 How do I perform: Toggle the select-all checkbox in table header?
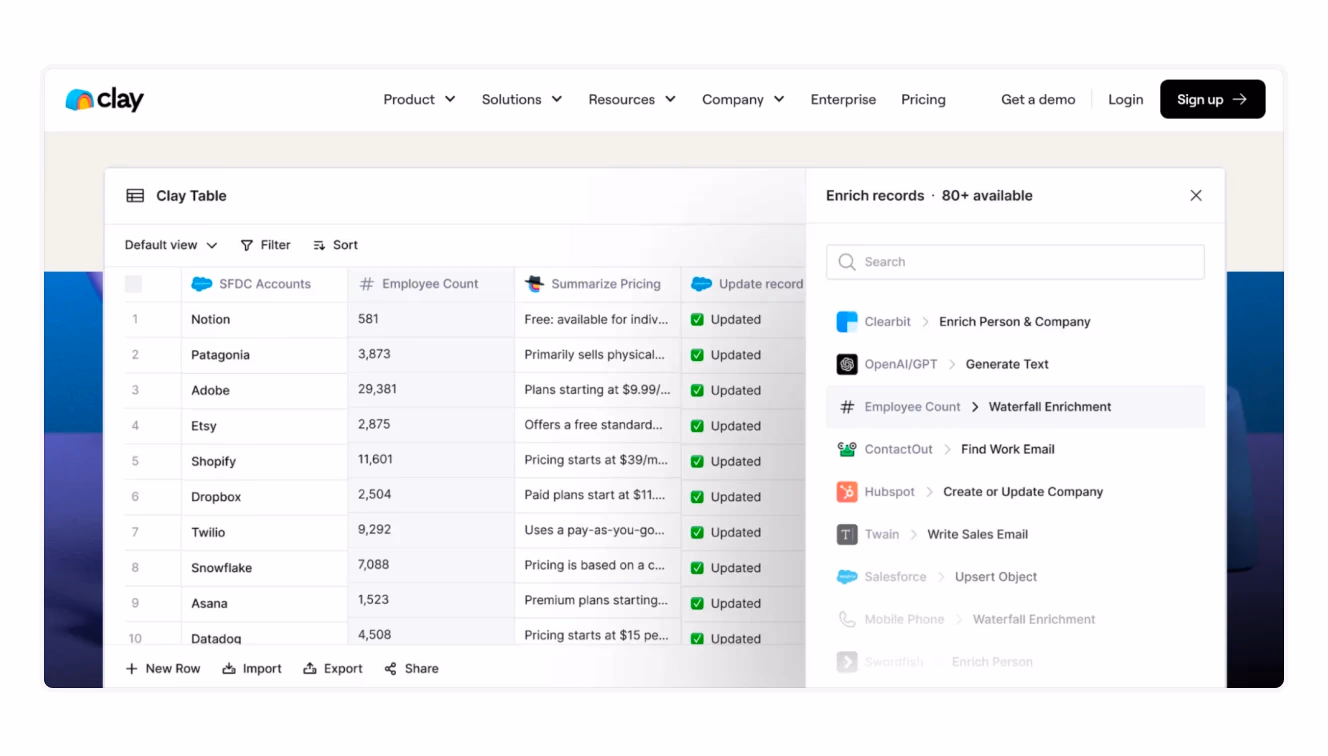pos(133,284)
